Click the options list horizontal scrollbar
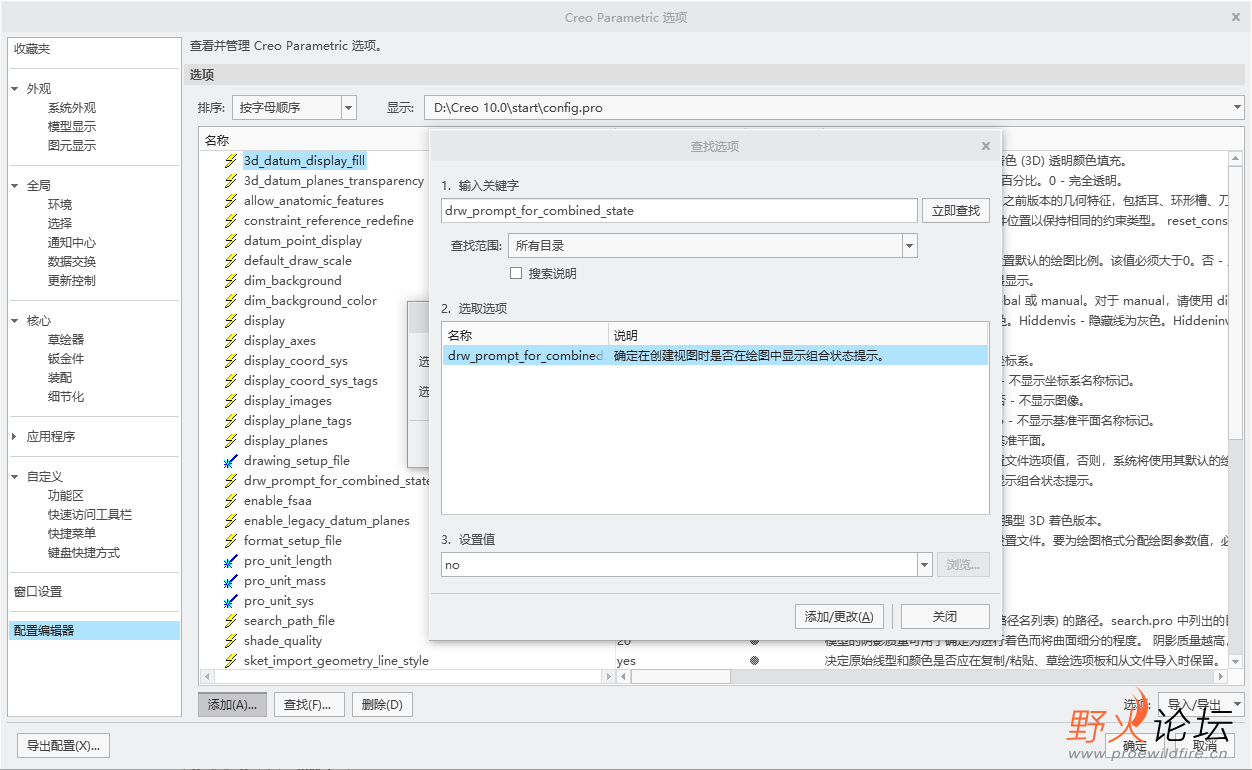Image resolution: width=1252 pixels, height=770 pixels. coord(681,677)
